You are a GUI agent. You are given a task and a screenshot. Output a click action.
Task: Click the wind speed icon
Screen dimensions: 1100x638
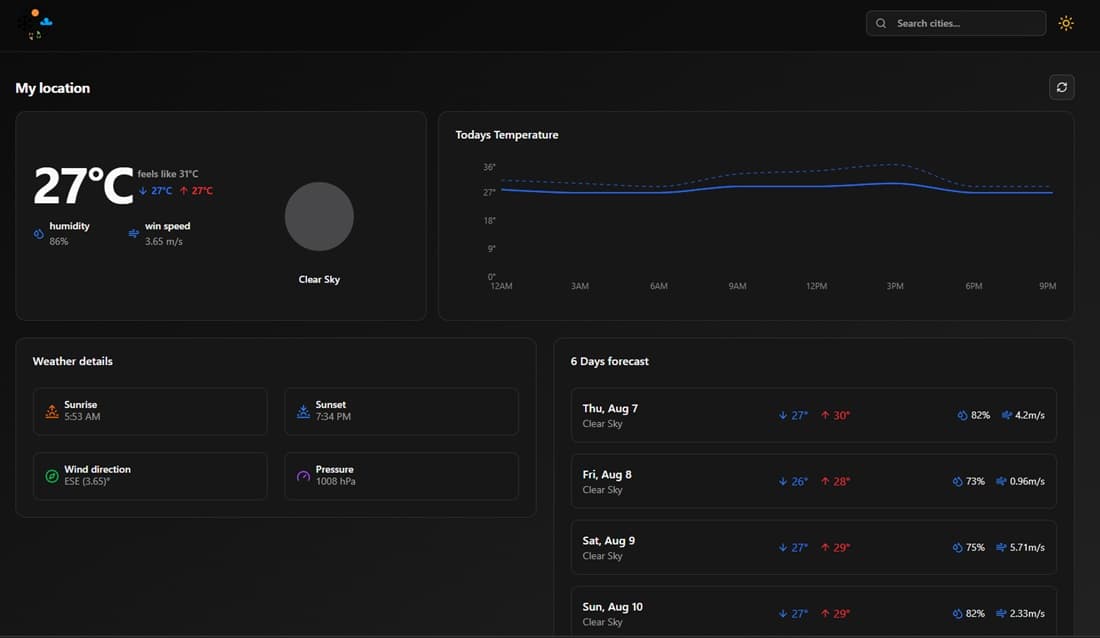134,234
